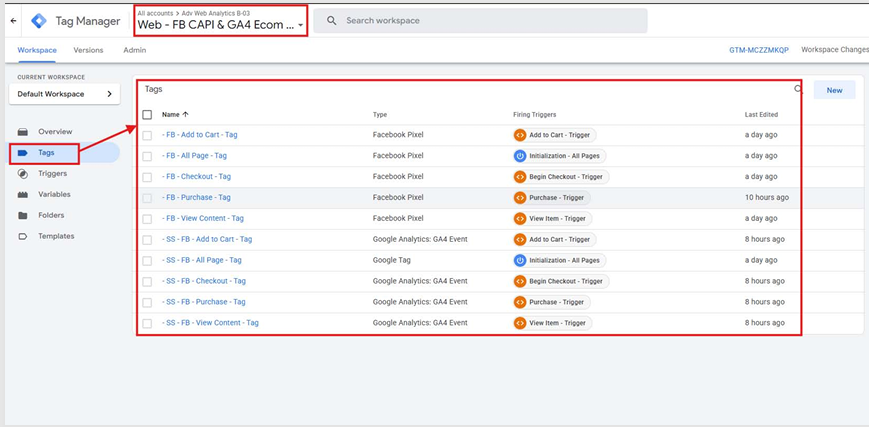Click the All accounts breadcrumb link
The image size is (869, 427).
[155, 13]
